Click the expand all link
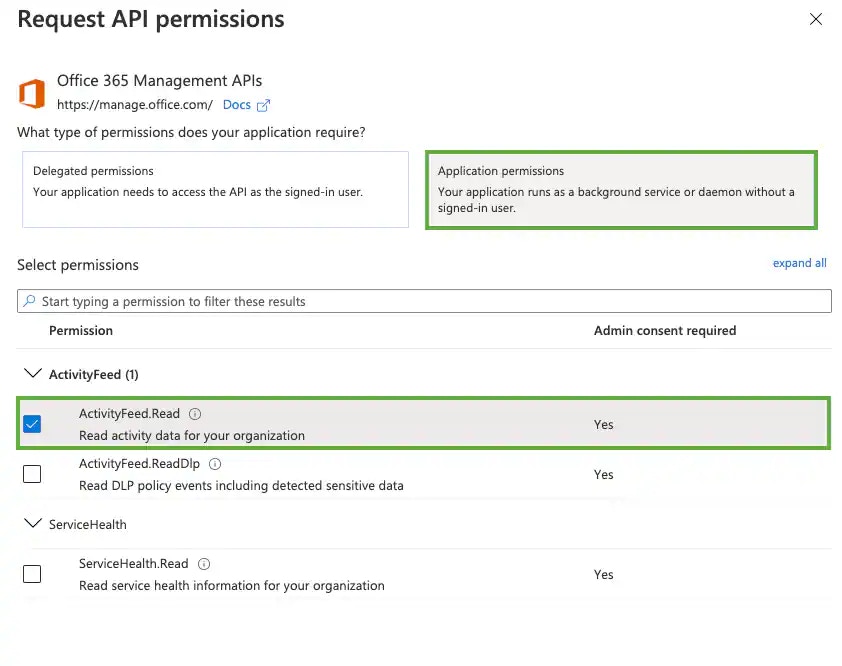The image size is (842, 666). pyautogui.click(x=799, y=263)
